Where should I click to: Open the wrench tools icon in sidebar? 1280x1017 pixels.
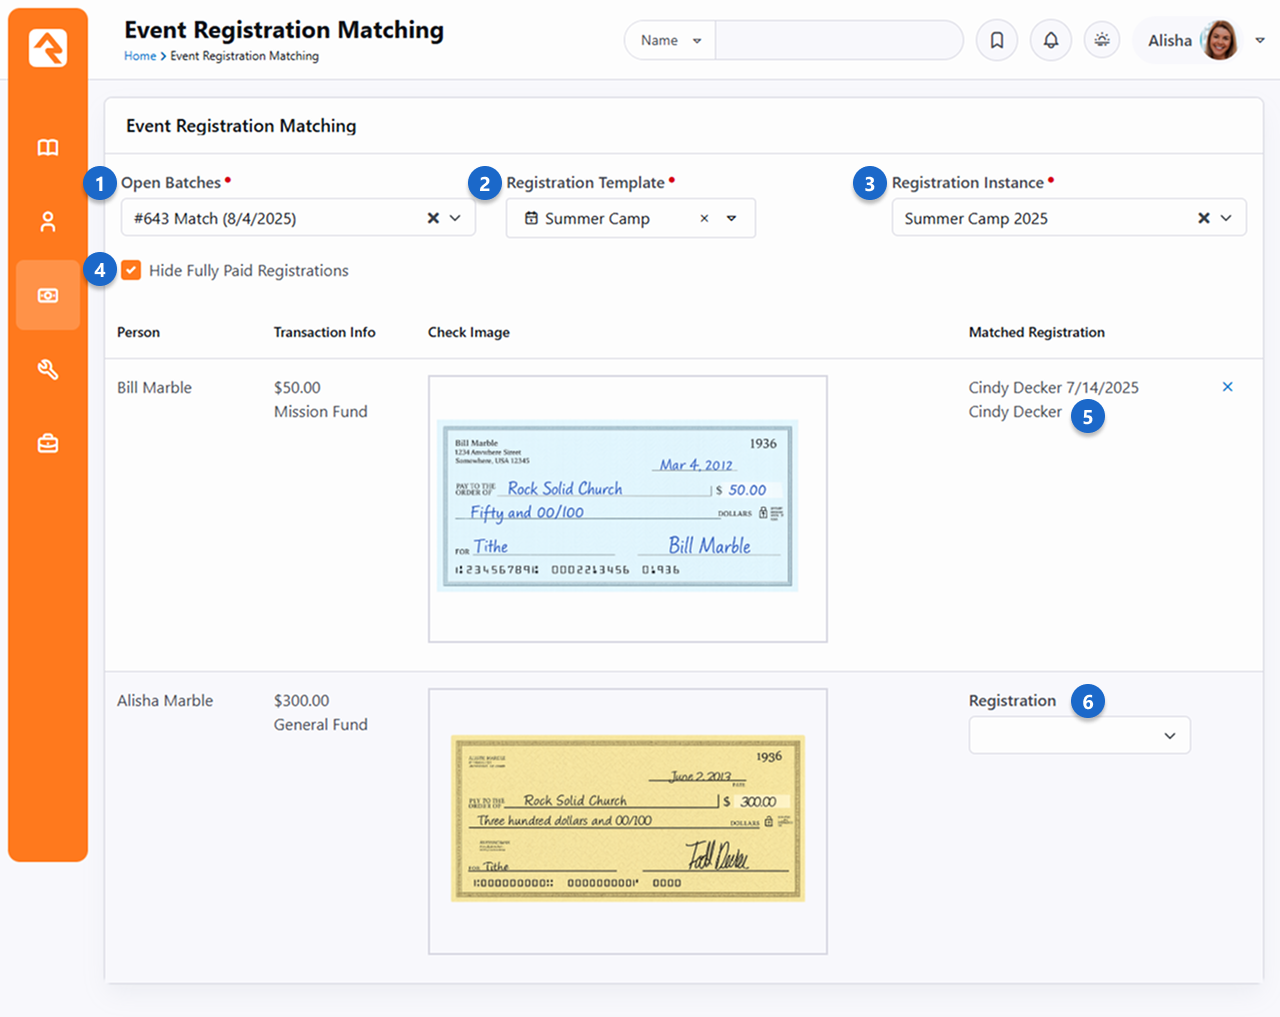point(48,370)
